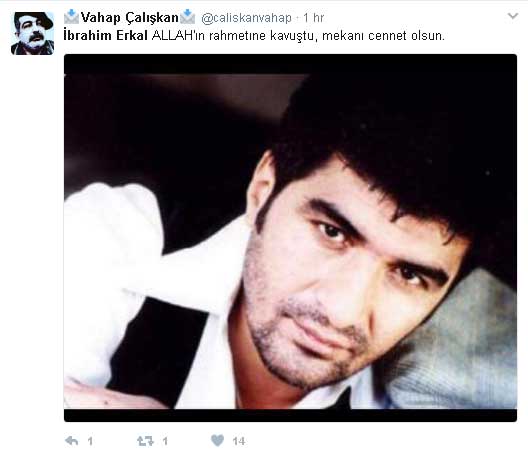The image size is (528, 459).
Task: Retweet this post using the retweet icon
Action: coord(145,441)
